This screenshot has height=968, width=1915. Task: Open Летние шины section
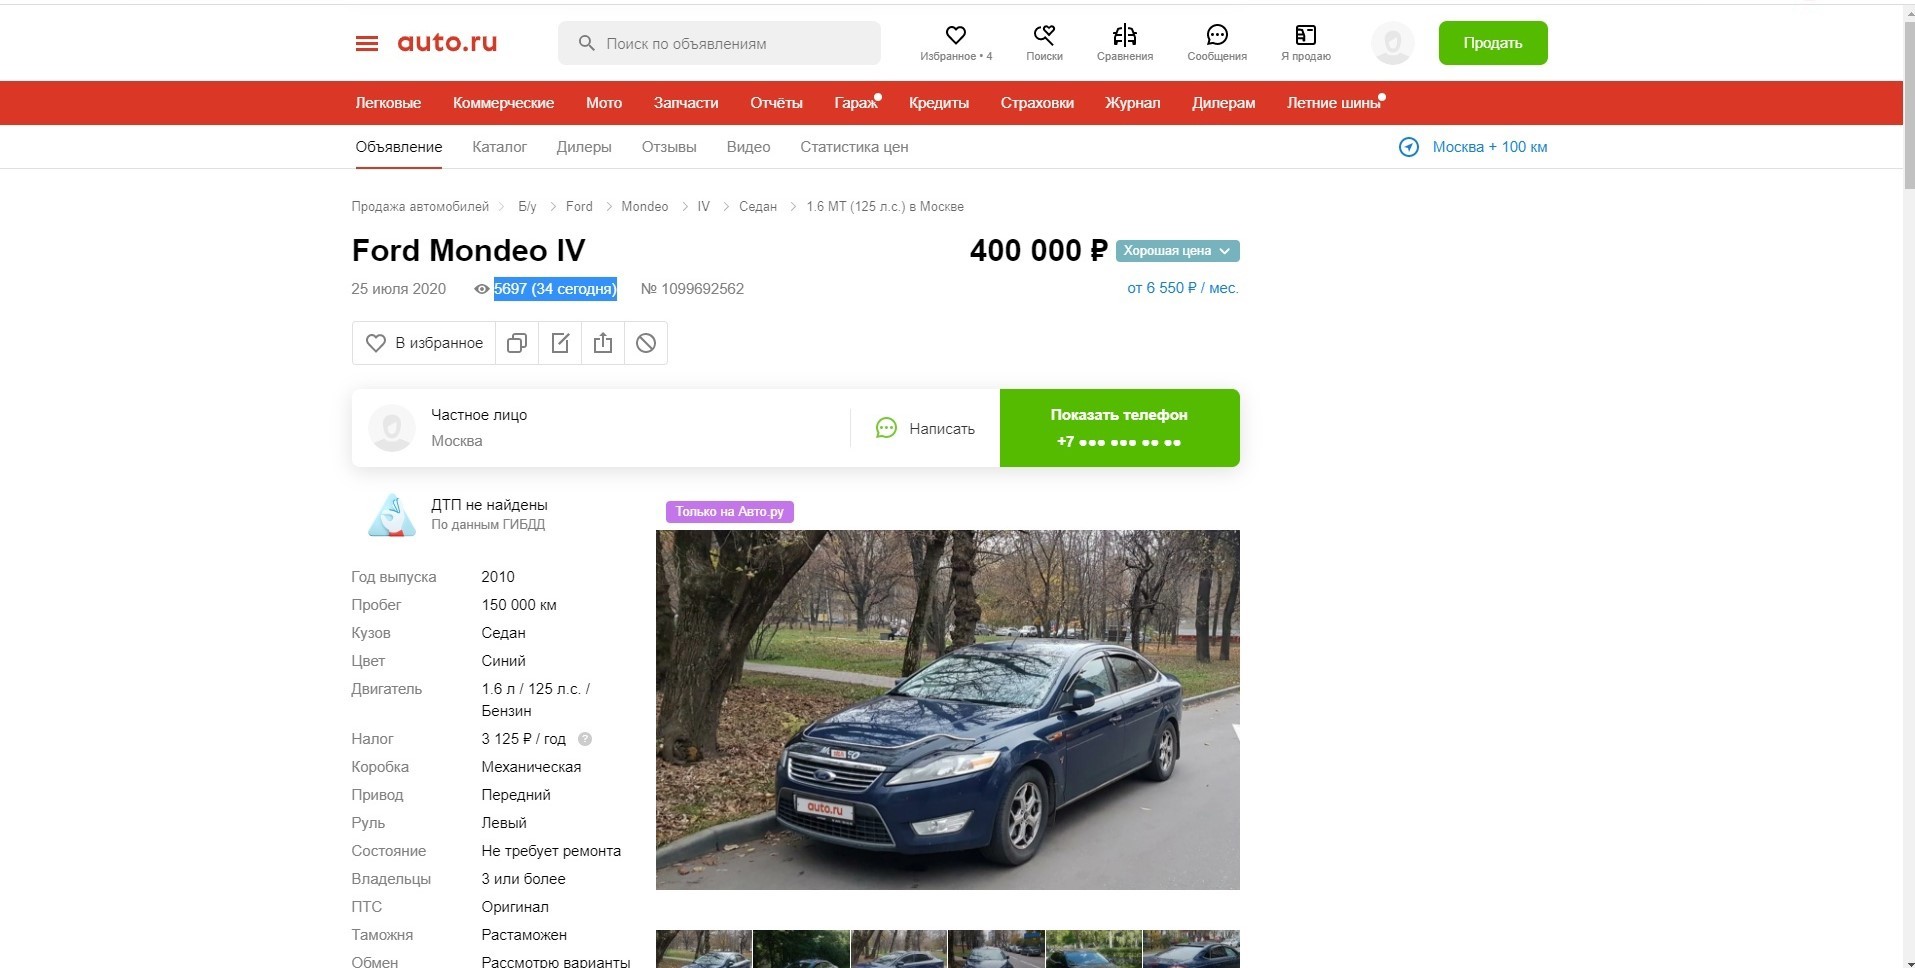[1333, 103]
